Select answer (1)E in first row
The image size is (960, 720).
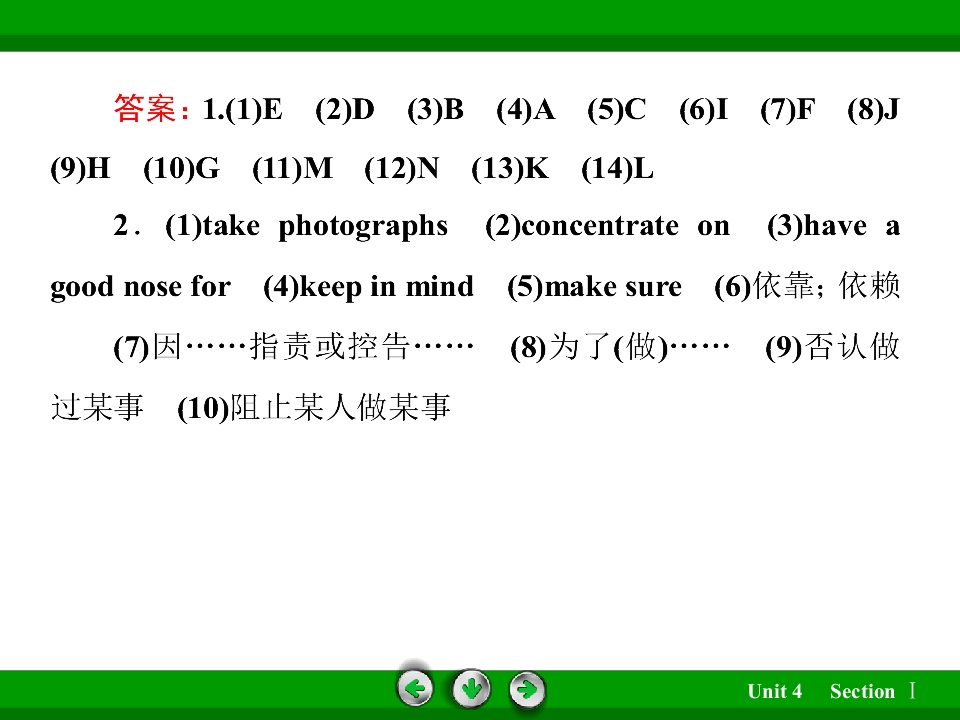point(253,110)
